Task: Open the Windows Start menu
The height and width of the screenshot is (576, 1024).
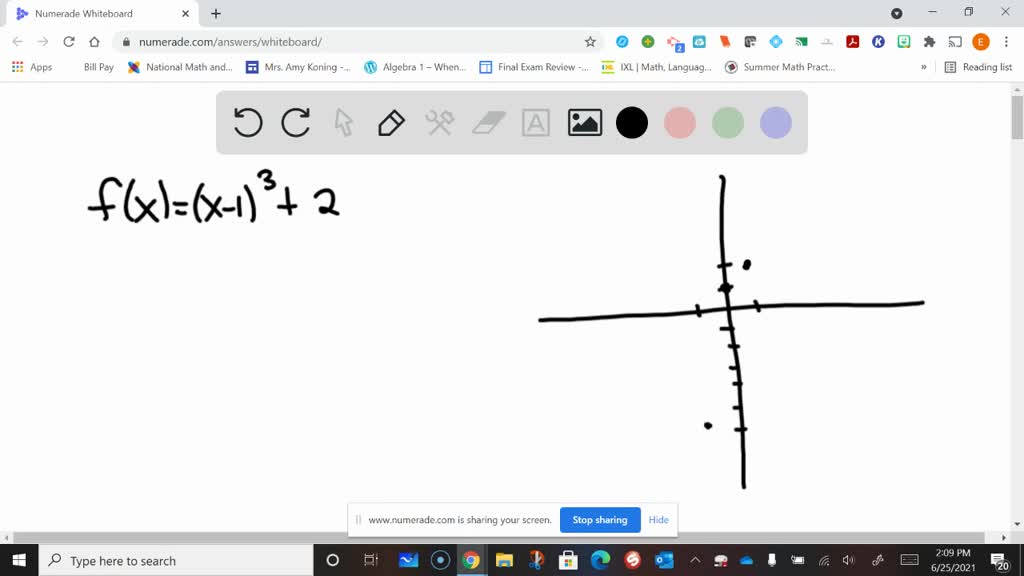Action: (19, 560)
